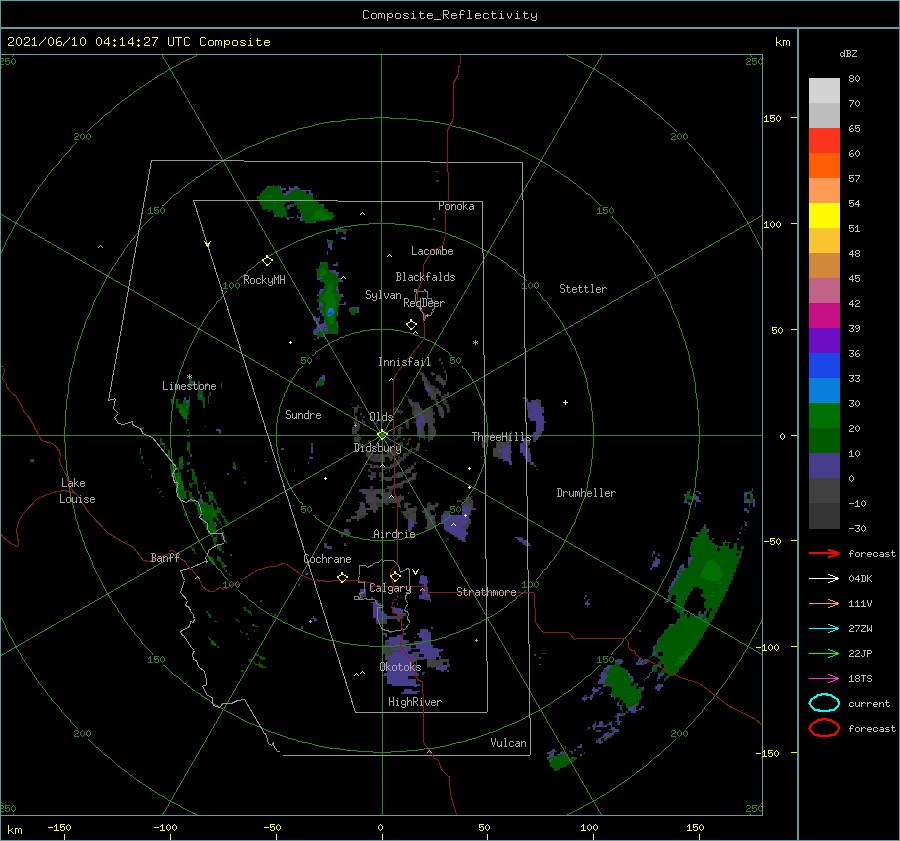The width and height of the screenshot is (900, 841).
Task: Click the Lacombe label
Action: click(432, 251)
